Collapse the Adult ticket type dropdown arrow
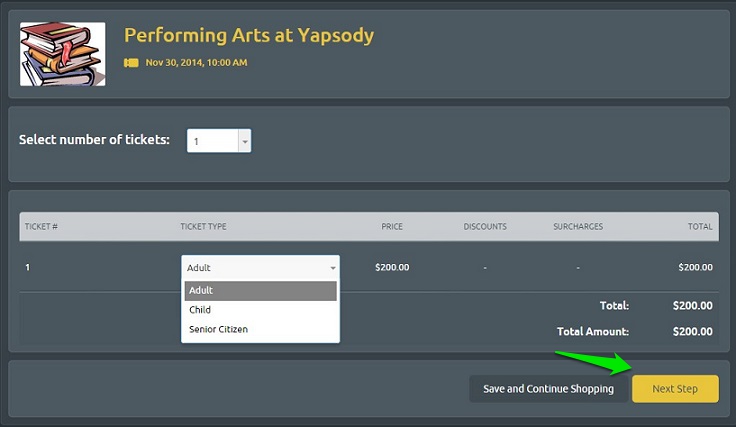736x427 pixels. 333,268
